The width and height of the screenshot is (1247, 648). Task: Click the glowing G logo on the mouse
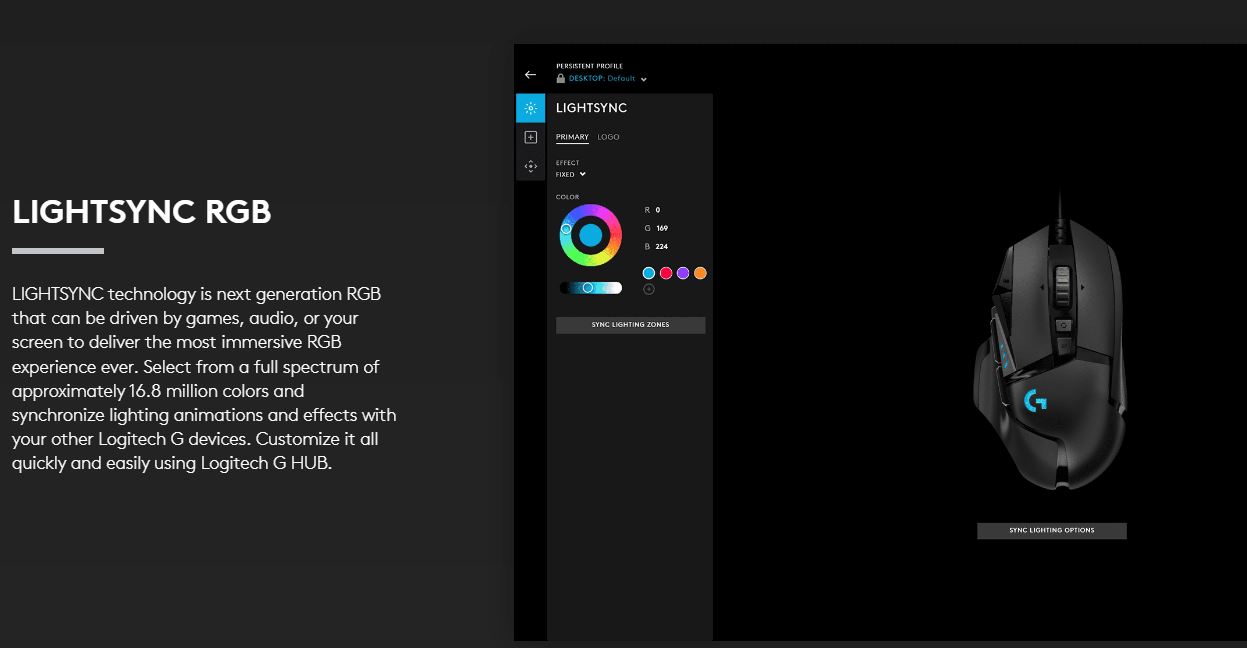1036,401
